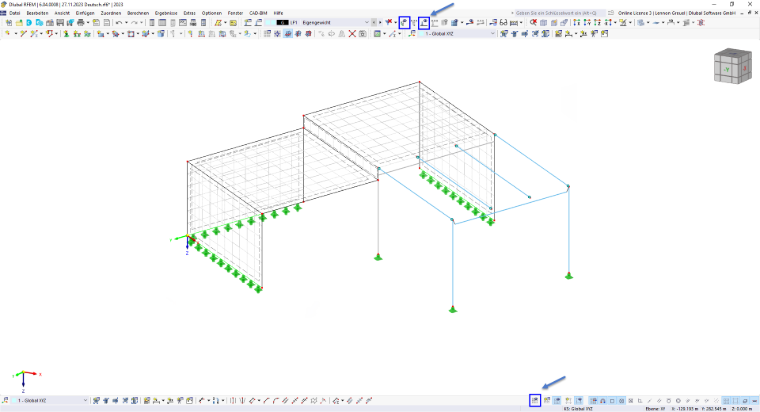Open the bottom toolbar Global XYZ dropdown
The width and height of the screenshot is (760, 412).
point(85,400)
